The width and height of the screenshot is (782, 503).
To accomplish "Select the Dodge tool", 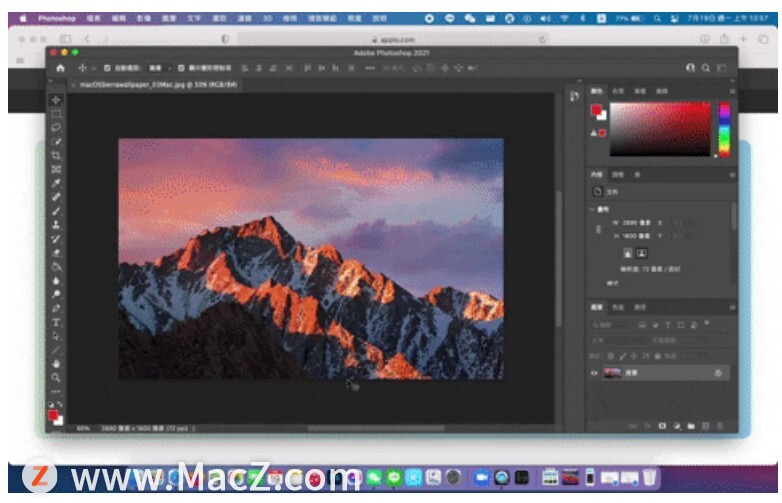I will [56, 295].
